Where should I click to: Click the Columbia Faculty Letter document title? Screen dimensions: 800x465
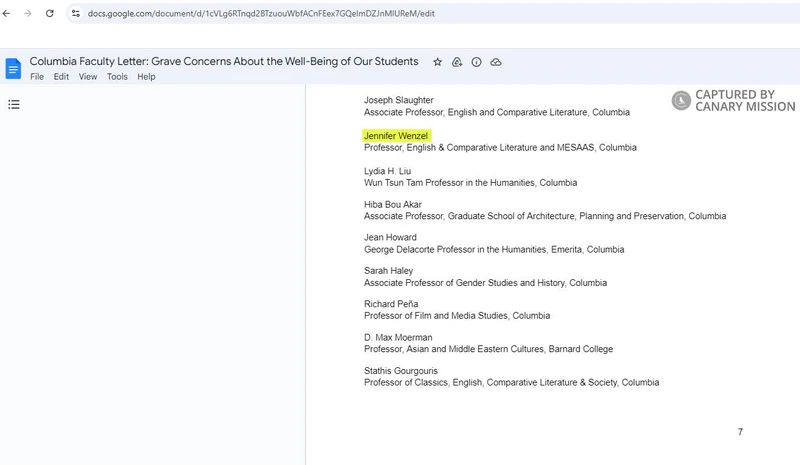coord(224,62)
